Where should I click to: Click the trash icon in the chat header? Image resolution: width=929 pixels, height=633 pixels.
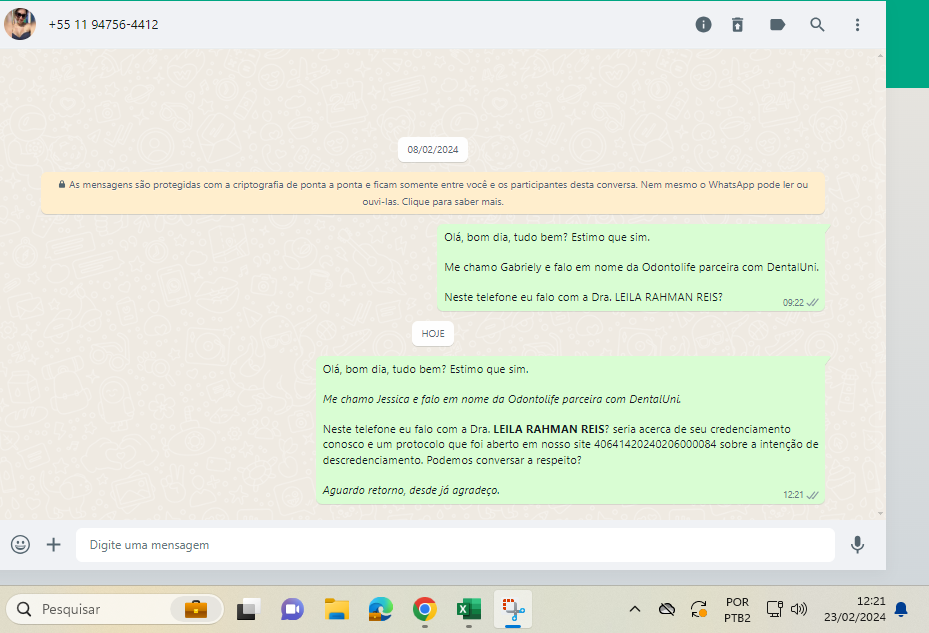click(x=738, y=25)
